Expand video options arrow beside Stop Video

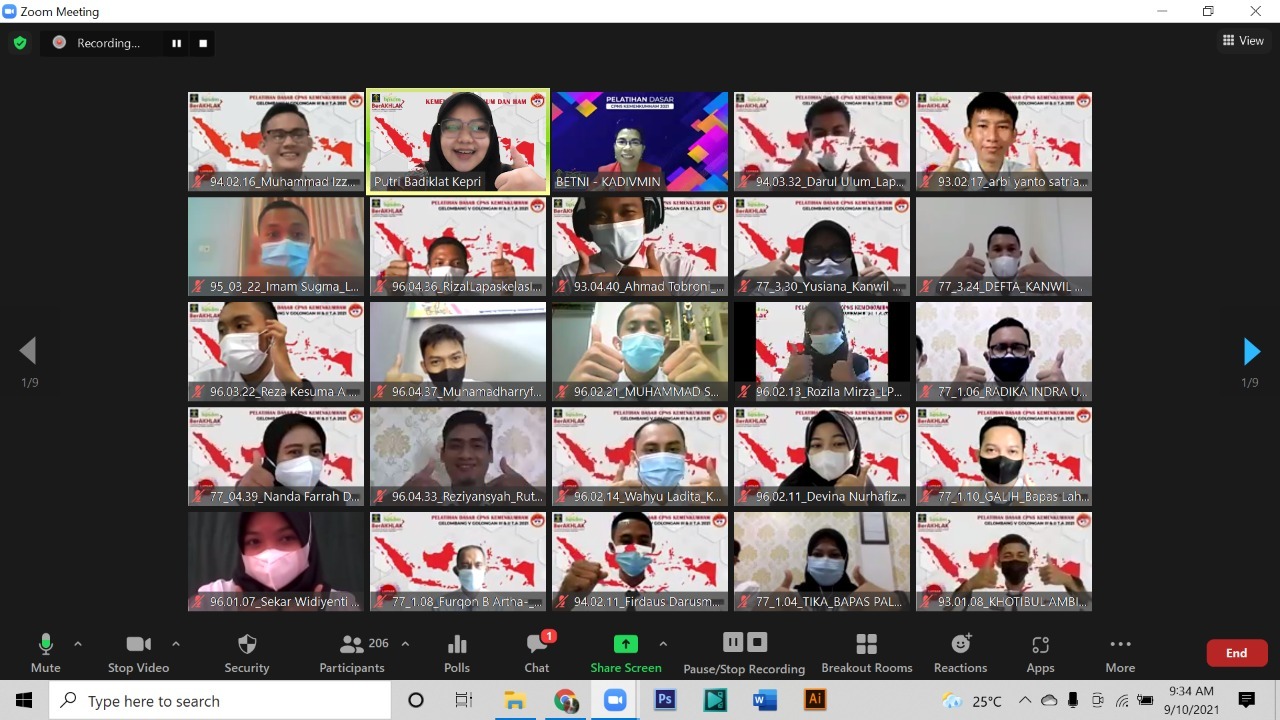coord(176,644)
